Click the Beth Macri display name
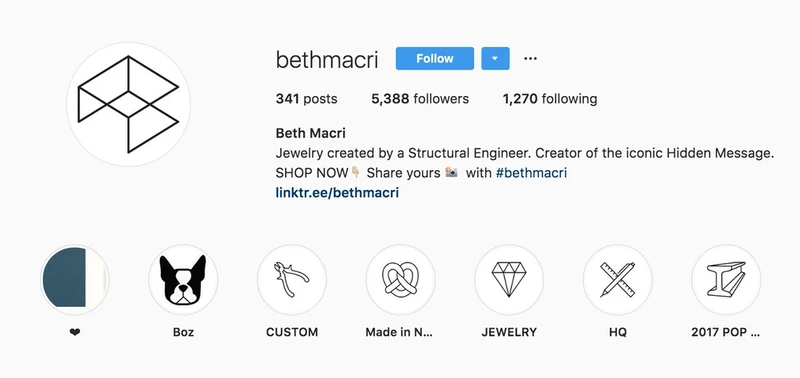This screenshot has height=378, width=800. click(311, 133)
